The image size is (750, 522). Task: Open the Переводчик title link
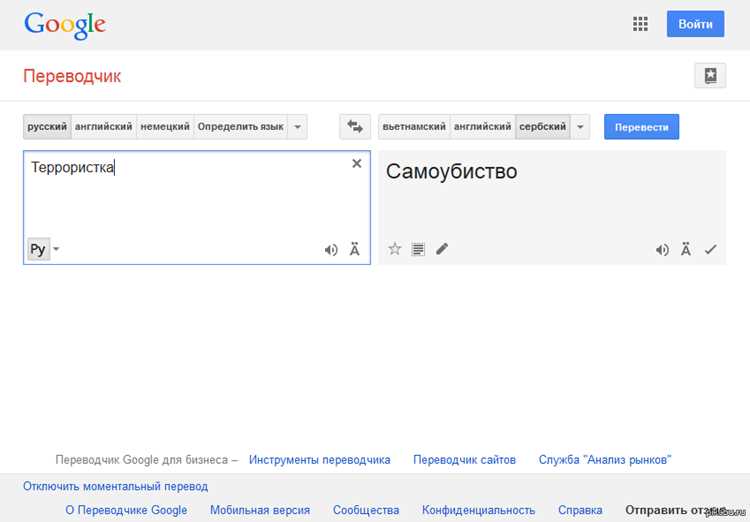(x=72, y=77)
